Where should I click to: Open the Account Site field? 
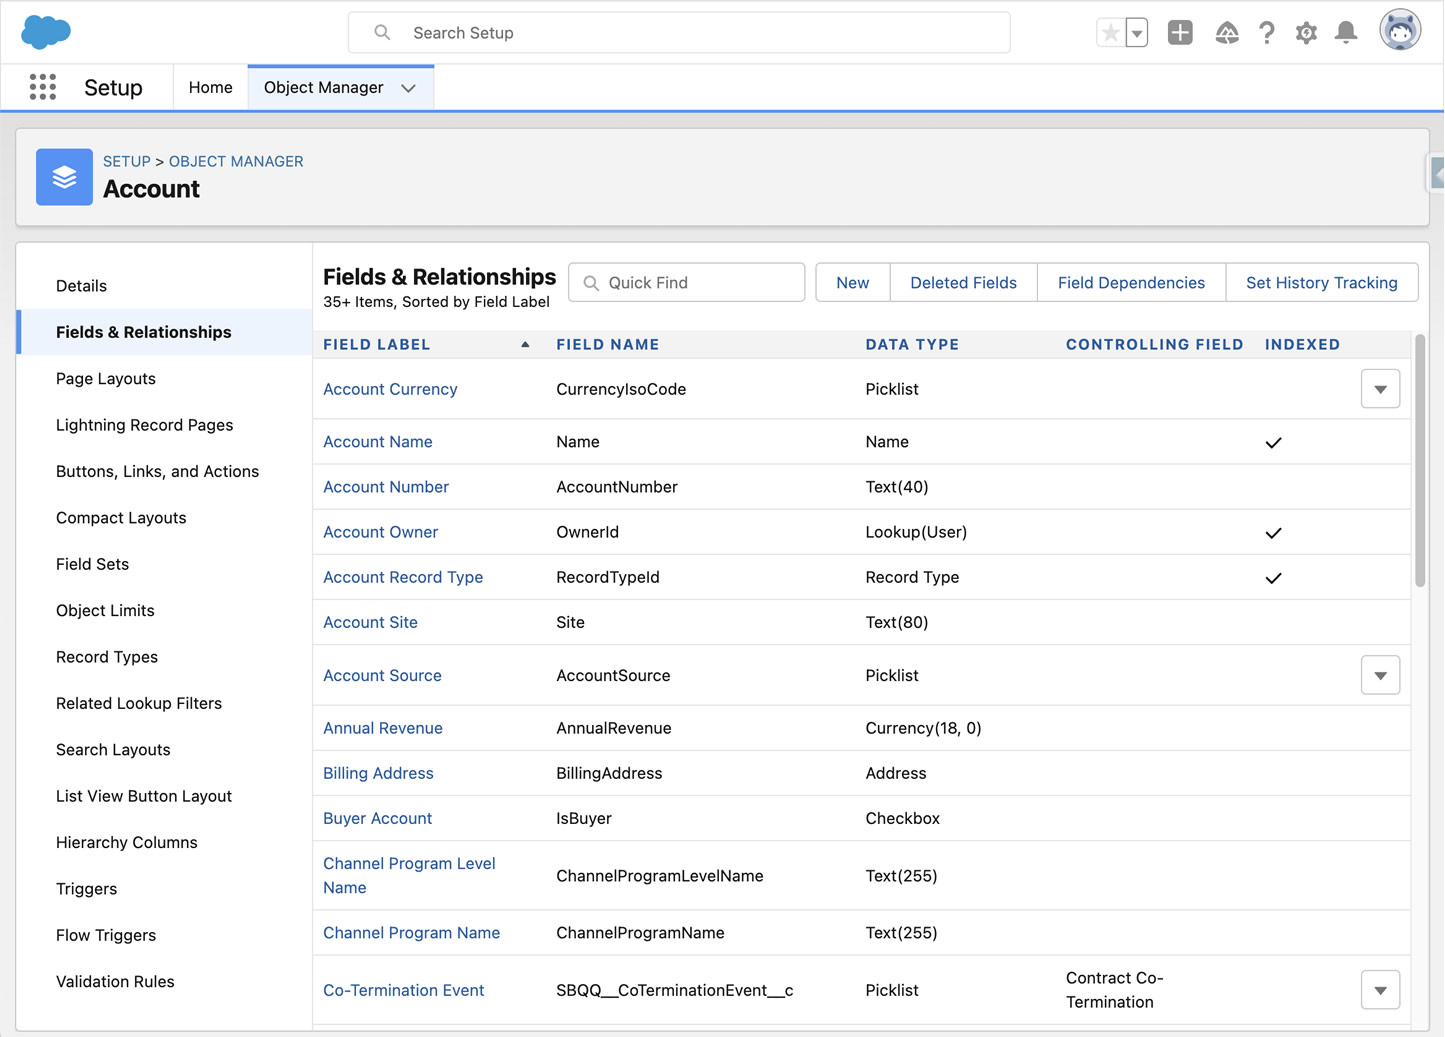point(370,622)
